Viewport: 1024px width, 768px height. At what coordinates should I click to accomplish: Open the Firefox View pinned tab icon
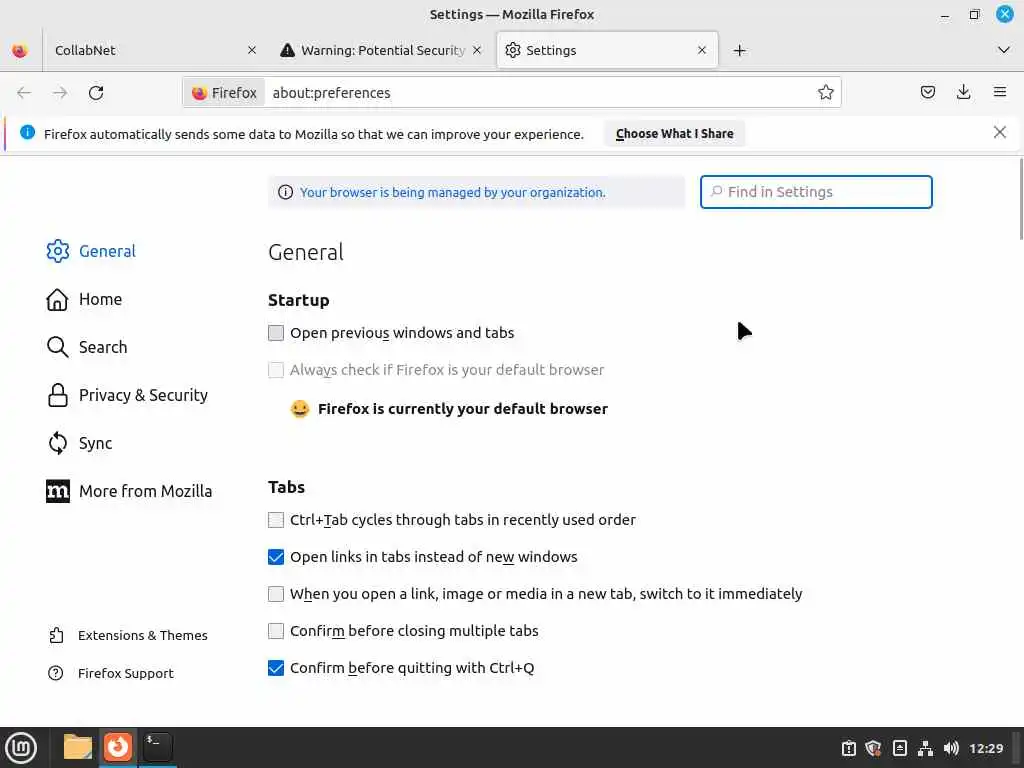pyautogui.click(x=20, y=50)
